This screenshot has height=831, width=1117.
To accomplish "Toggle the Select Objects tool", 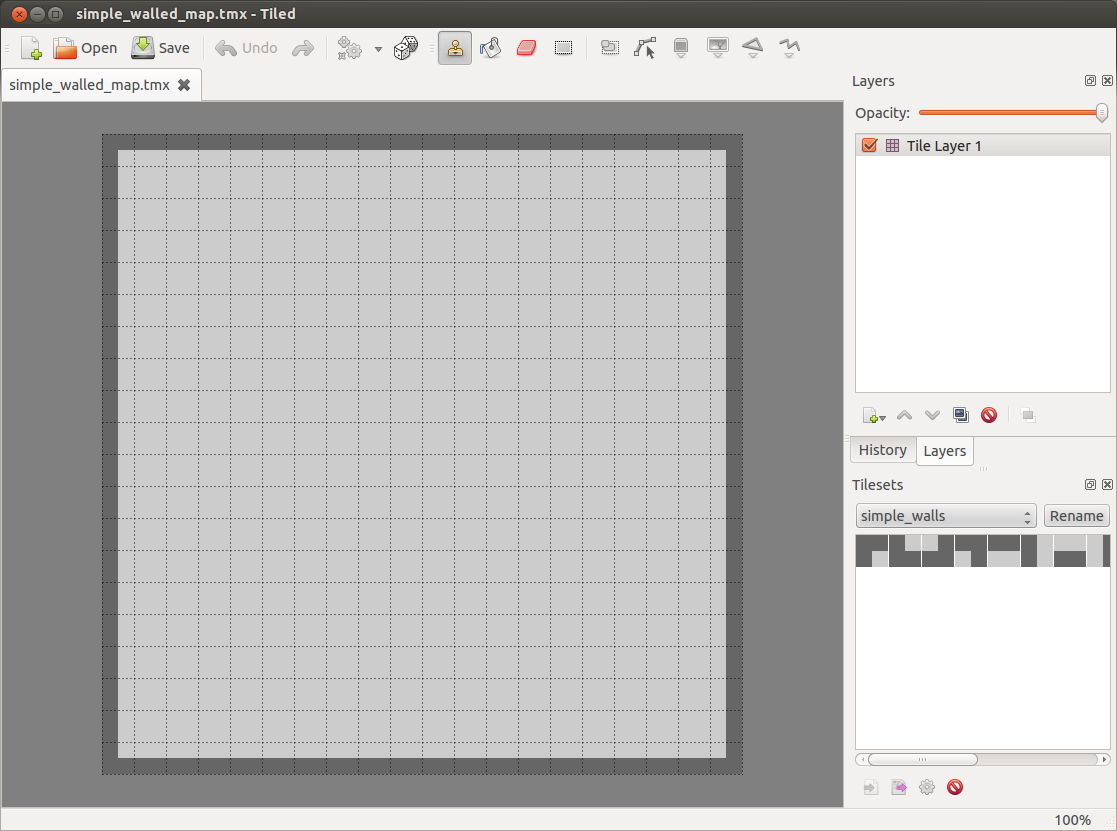I will (x=645, y=47).
